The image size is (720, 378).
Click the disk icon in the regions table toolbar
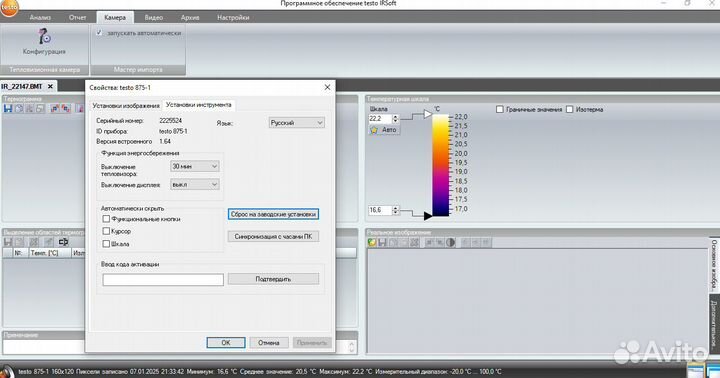click(x=8, y=242)
